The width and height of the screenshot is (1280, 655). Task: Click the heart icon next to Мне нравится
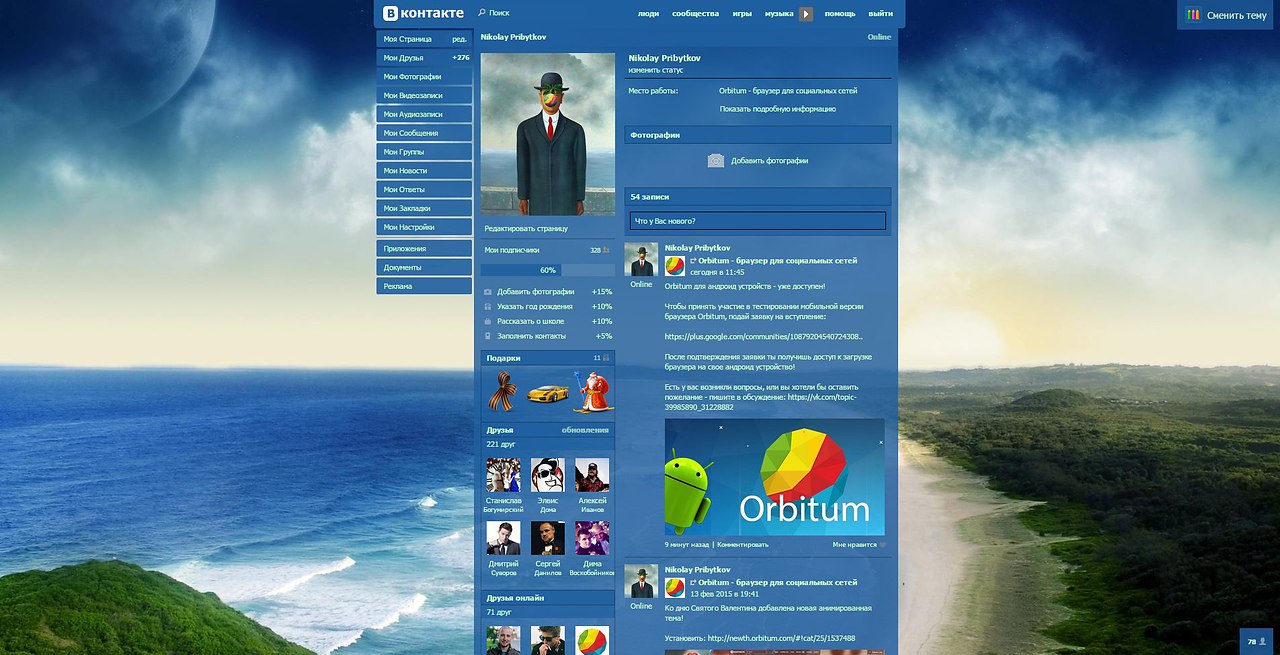tap(882, 545)
